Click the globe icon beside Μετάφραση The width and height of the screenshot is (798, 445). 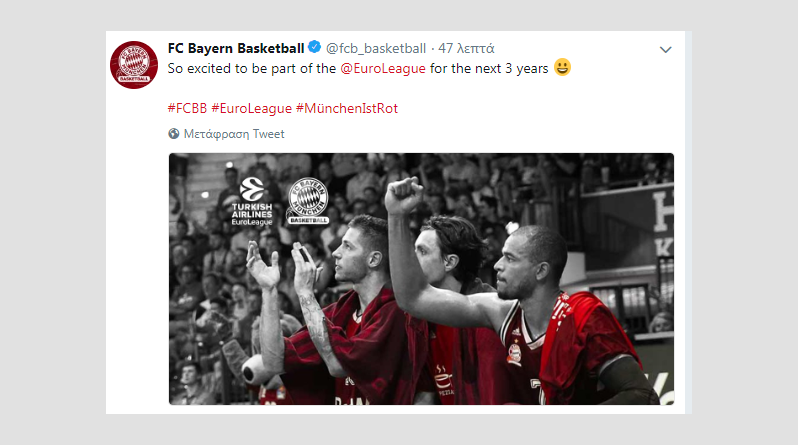pos(174,134)
